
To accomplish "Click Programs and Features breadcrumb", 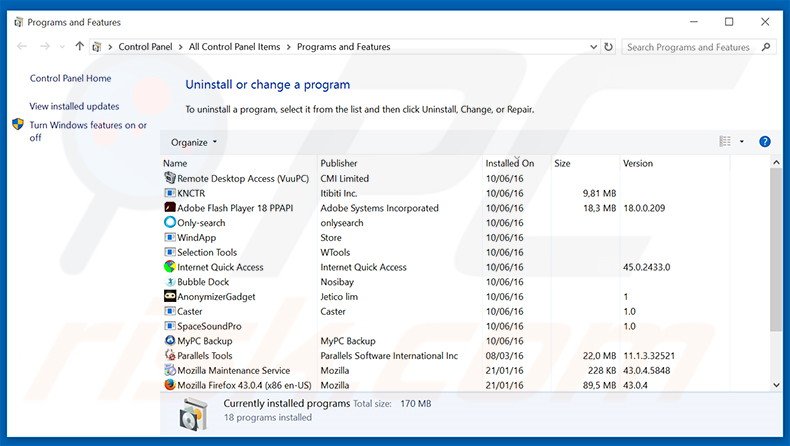I will pyautogui.click(x=344, y=47).
